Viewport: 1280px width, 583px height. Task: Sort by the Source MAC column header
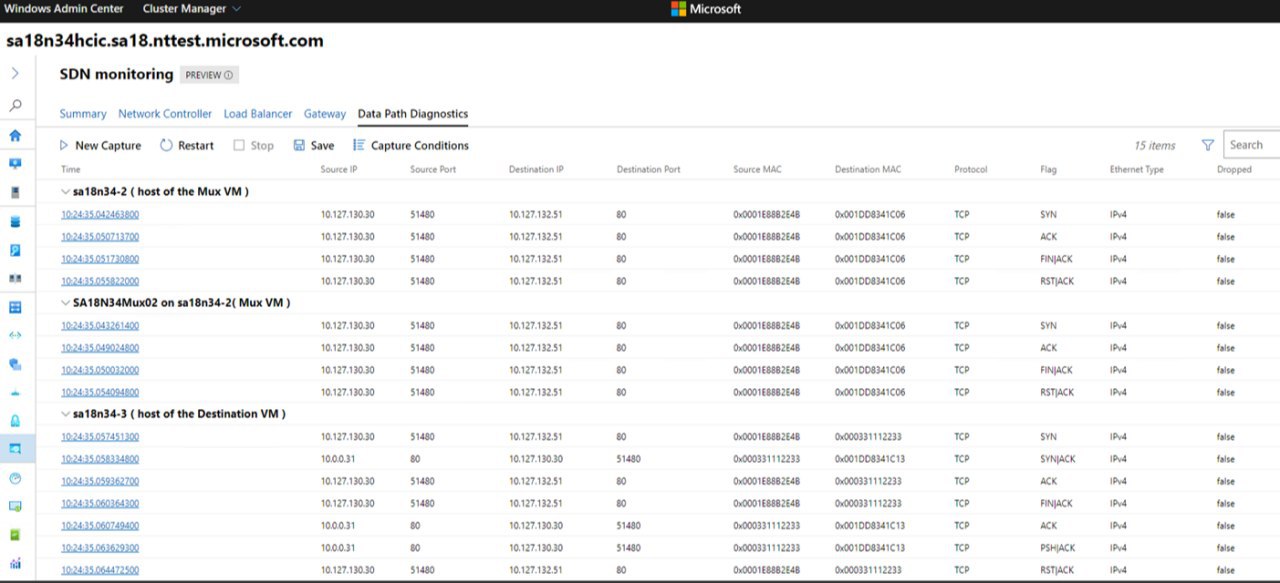point(757,170)
